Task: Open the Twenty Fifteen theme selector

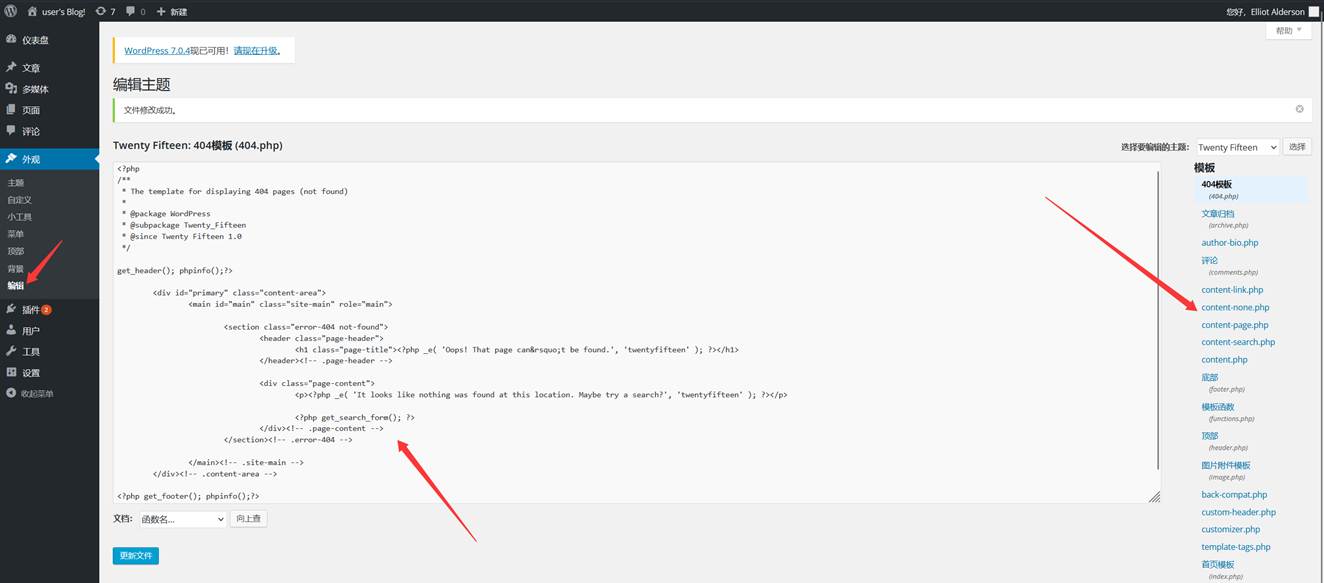Action: pos(1237,147)
